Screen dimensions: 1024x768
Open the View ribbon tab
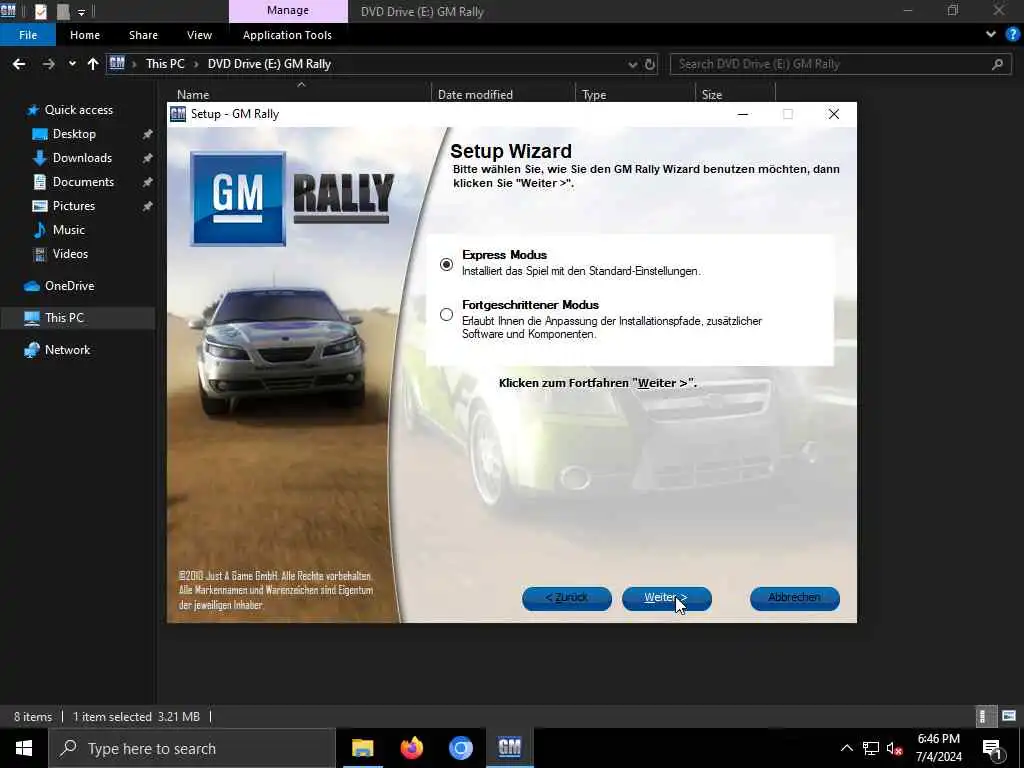click(x=199, y=35)
